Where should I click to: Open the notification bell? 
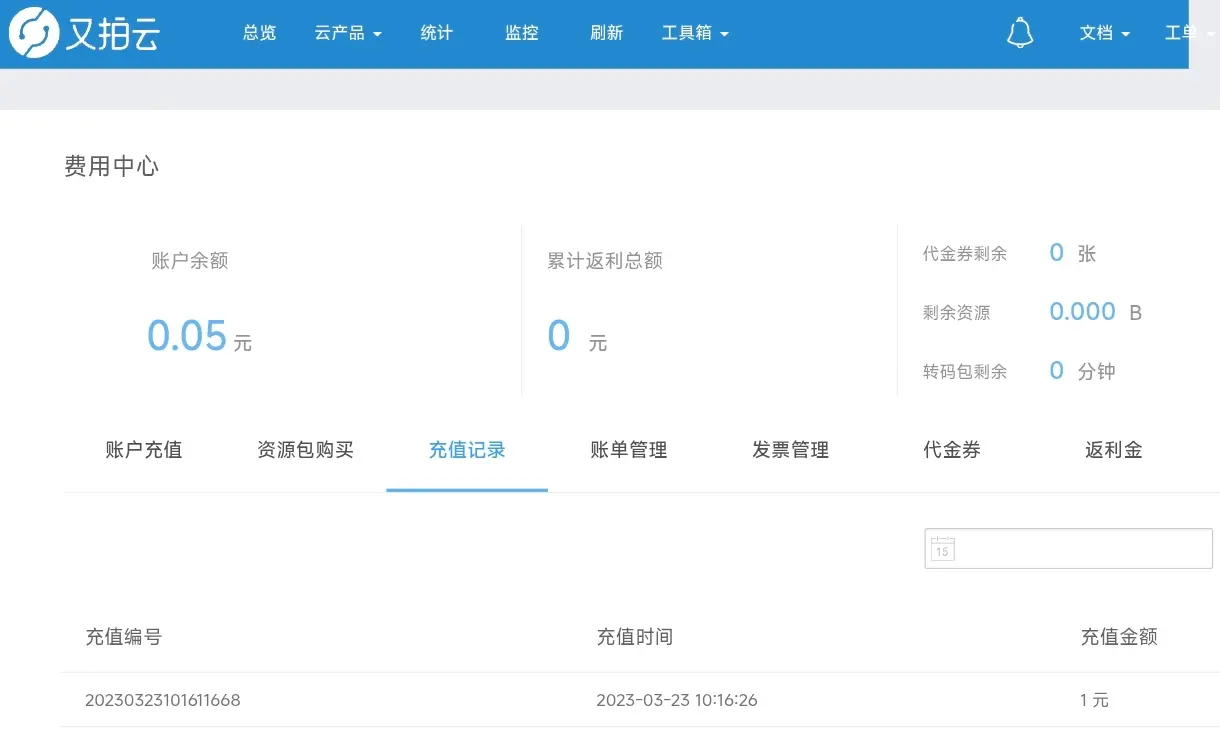1019,33
